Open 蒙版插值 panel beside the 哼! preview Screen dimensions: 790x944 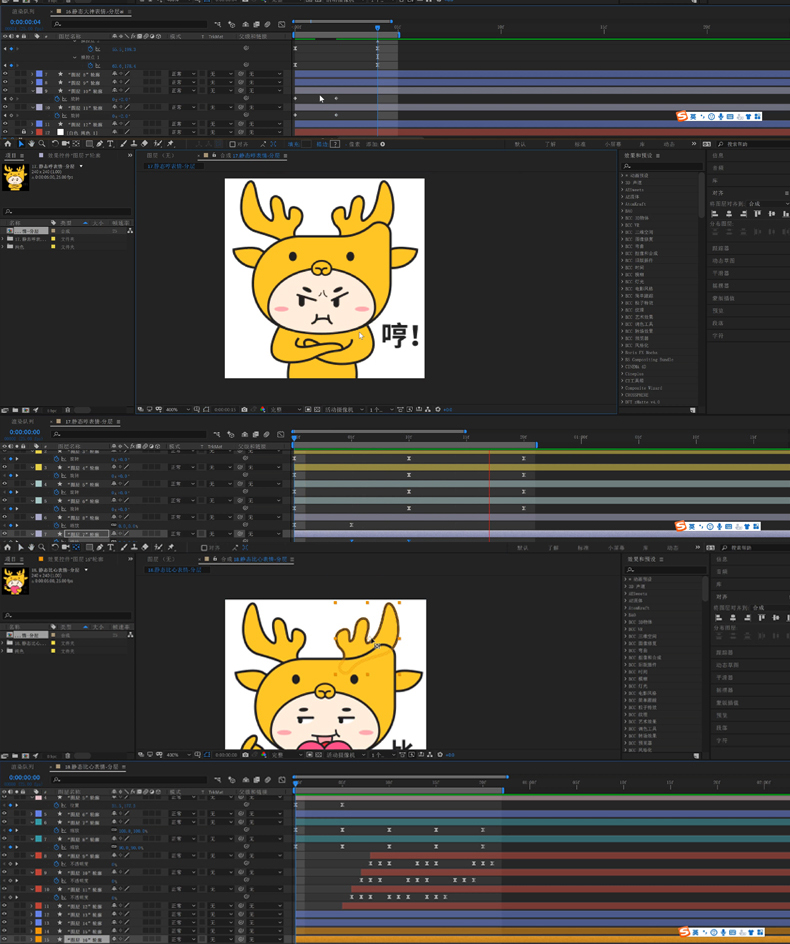724,298
